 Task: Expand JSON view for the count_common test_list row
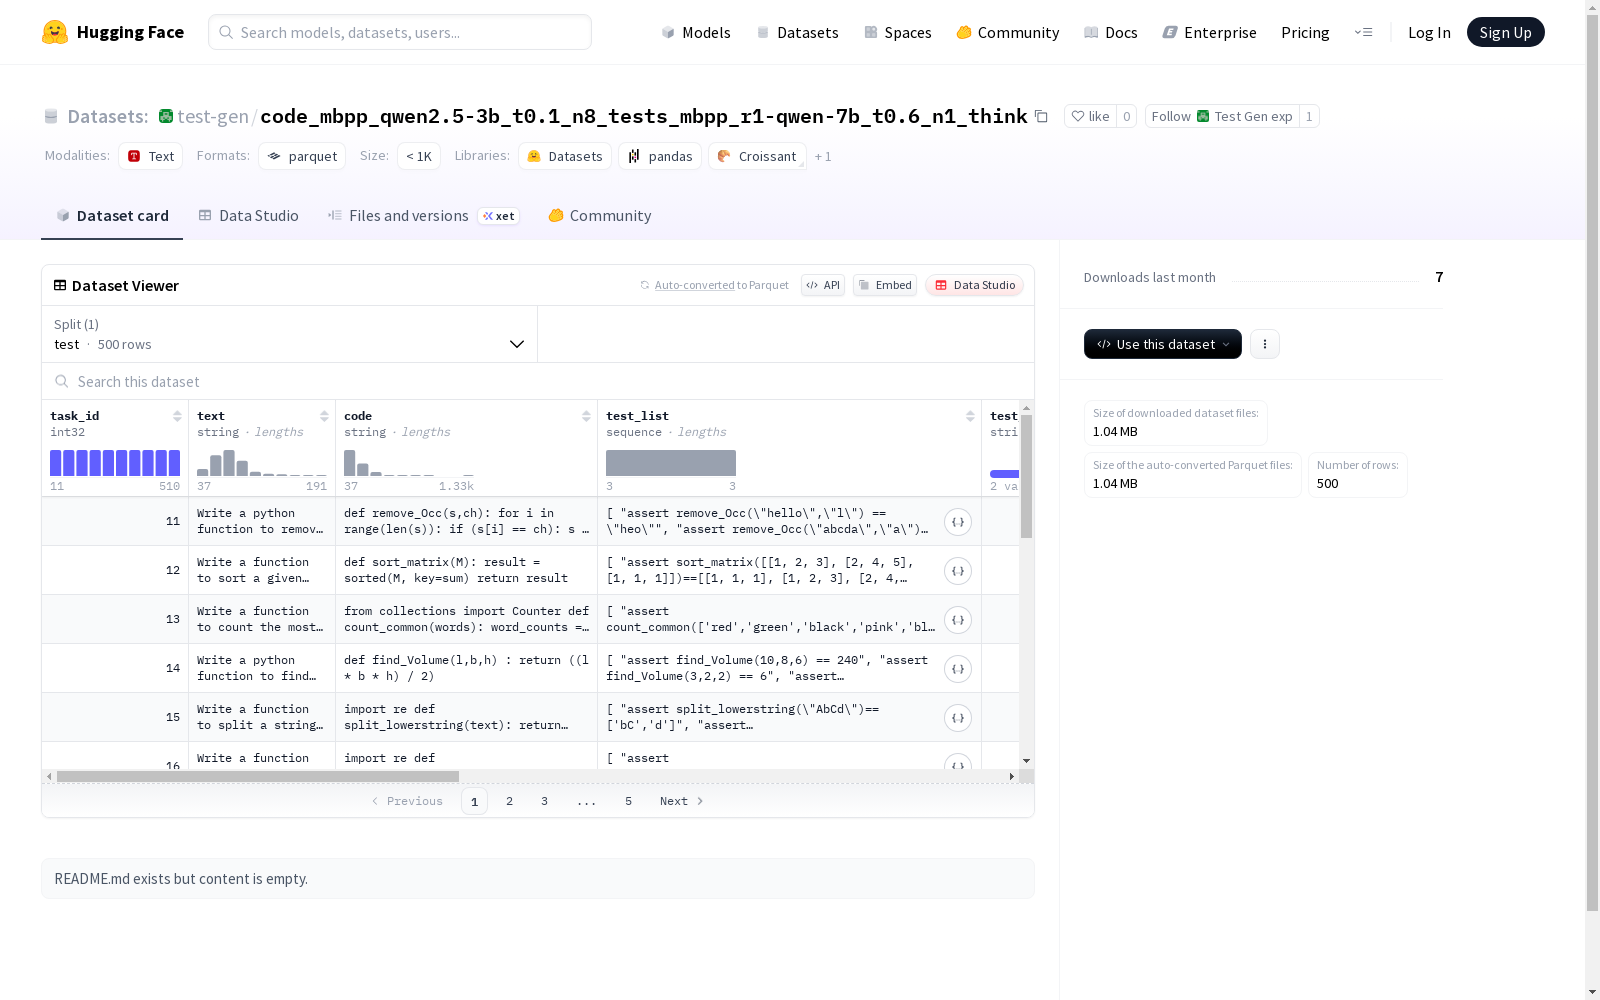pos(958,620)
